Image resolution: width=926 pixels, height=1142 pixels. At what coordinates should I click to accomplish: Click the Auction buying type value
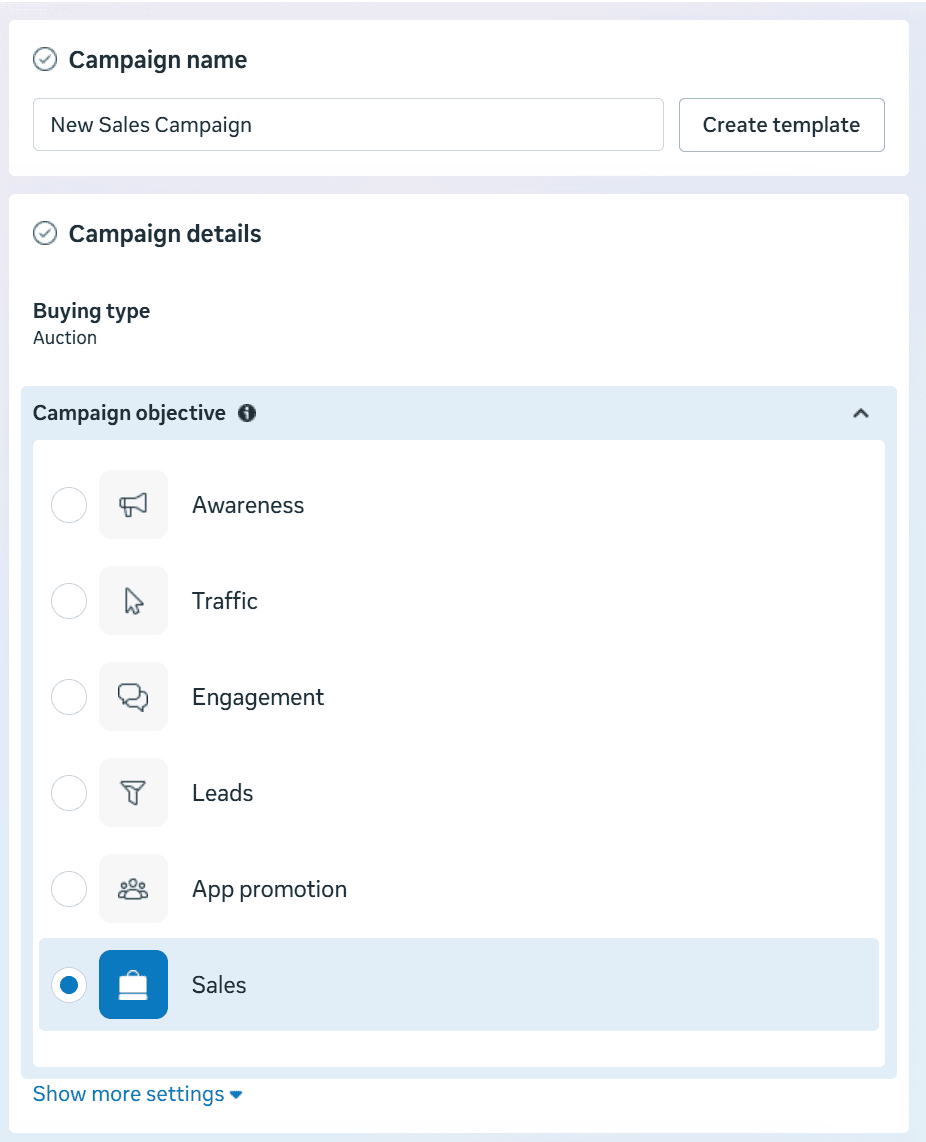[65, 337]
